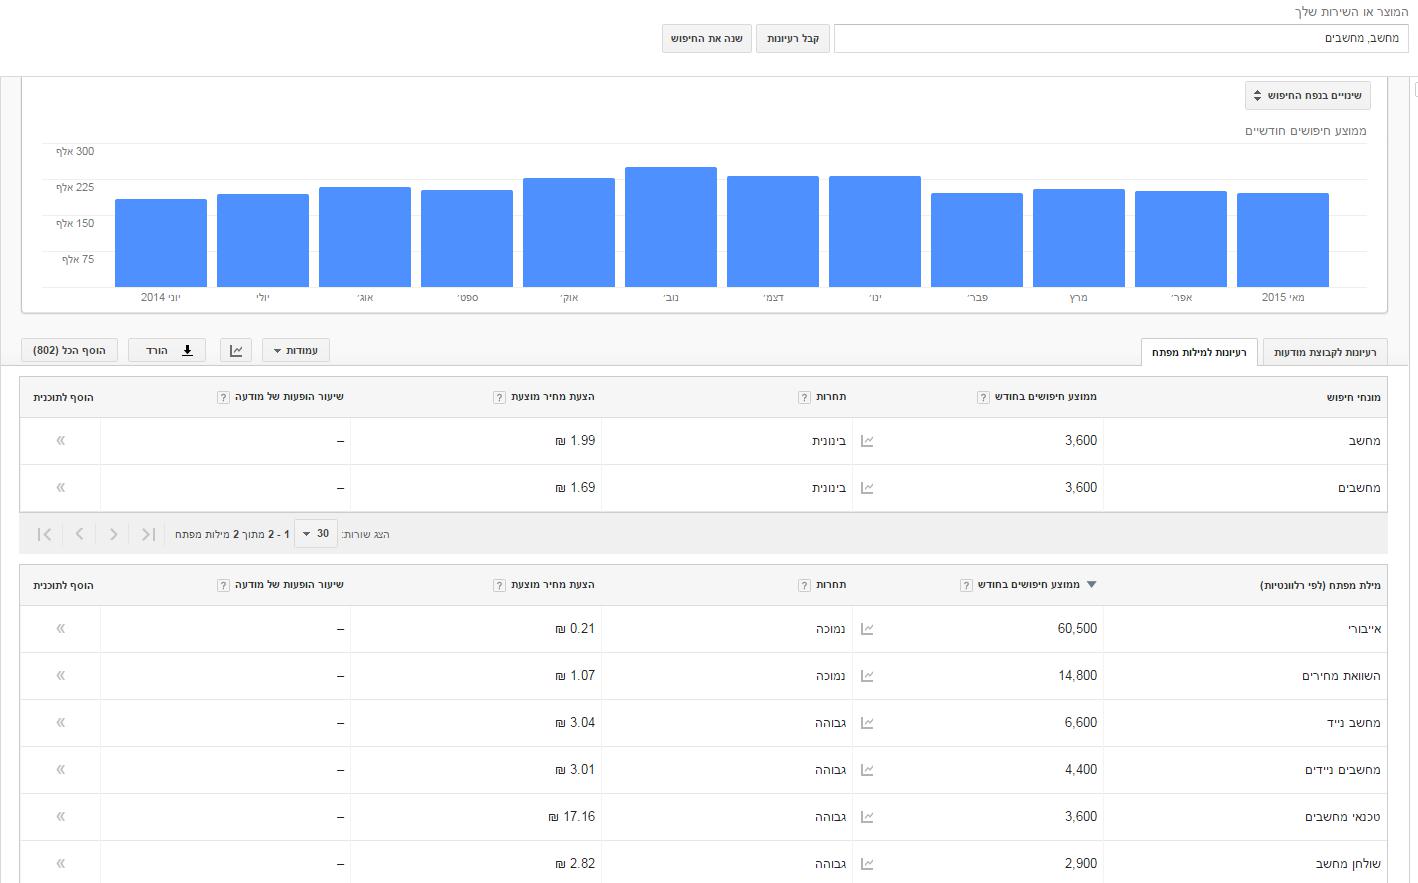Click שנה את החיפוש button

coord(707,38)
